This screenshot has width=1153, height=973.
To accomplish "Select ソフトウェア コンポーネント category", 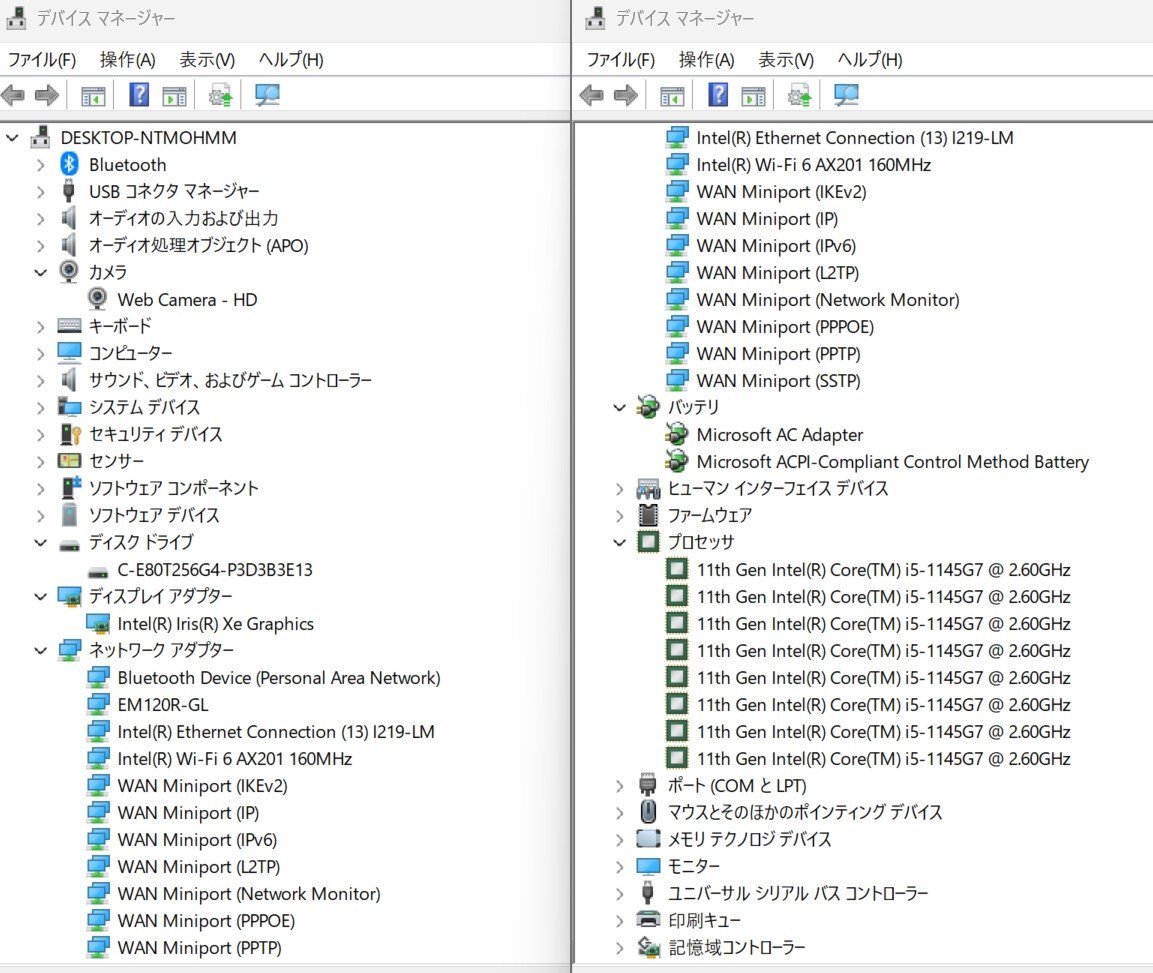I will (x=174, y=488).
